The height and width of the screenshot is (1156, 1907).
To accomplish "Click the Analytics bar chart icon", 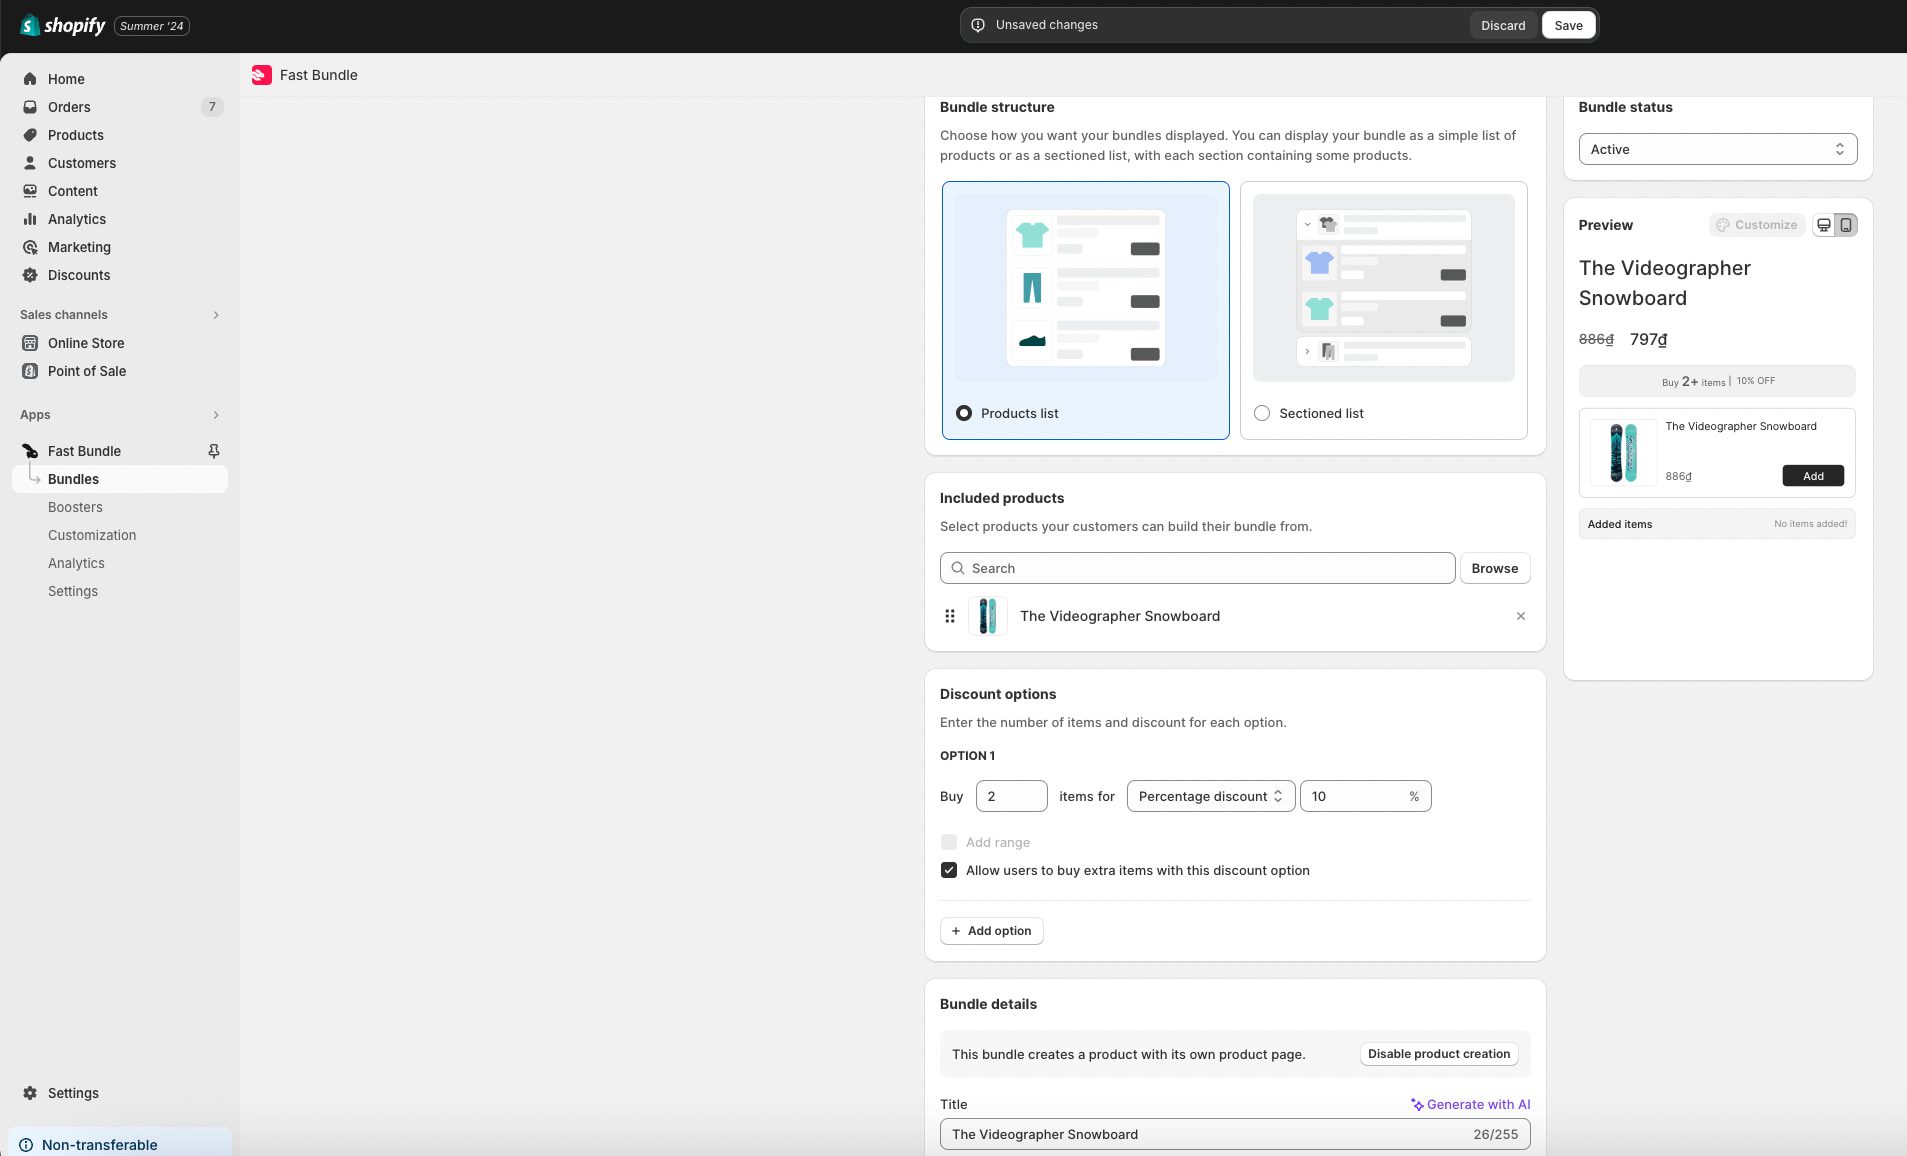I will [x=30, y=219].
